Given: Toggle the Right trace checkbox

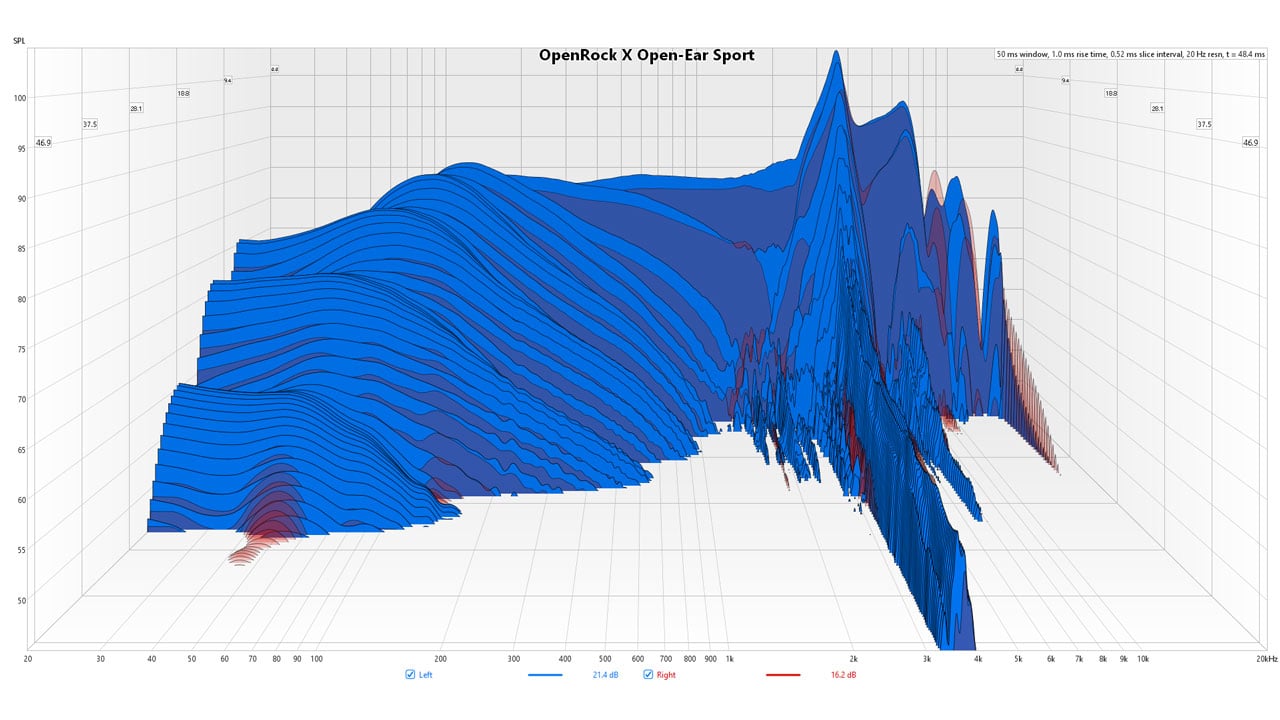Looking at the screenshot, I should pos(648,675).
